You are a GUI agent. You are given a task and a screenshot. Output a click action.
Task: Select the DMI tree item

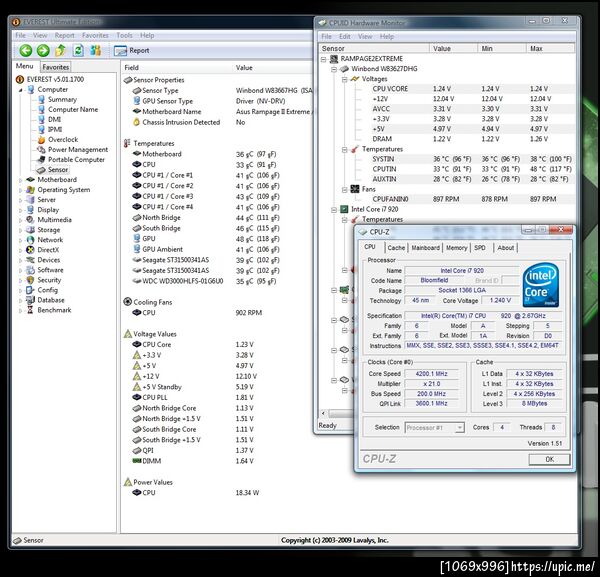click(54, 119)
